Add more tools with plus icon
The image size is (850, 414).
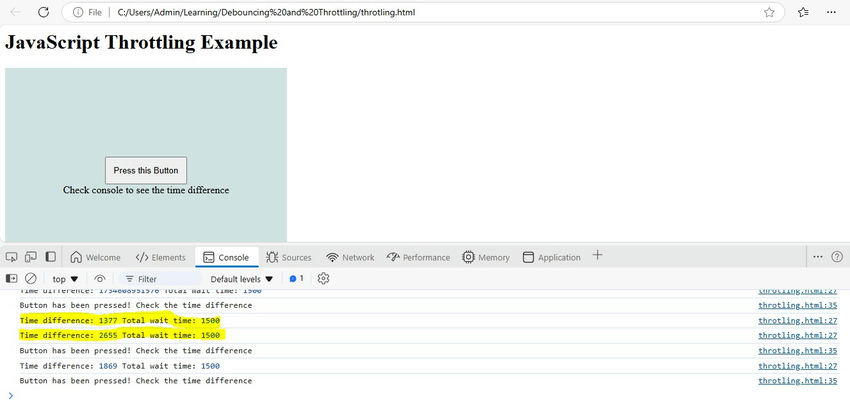point(597,255)
